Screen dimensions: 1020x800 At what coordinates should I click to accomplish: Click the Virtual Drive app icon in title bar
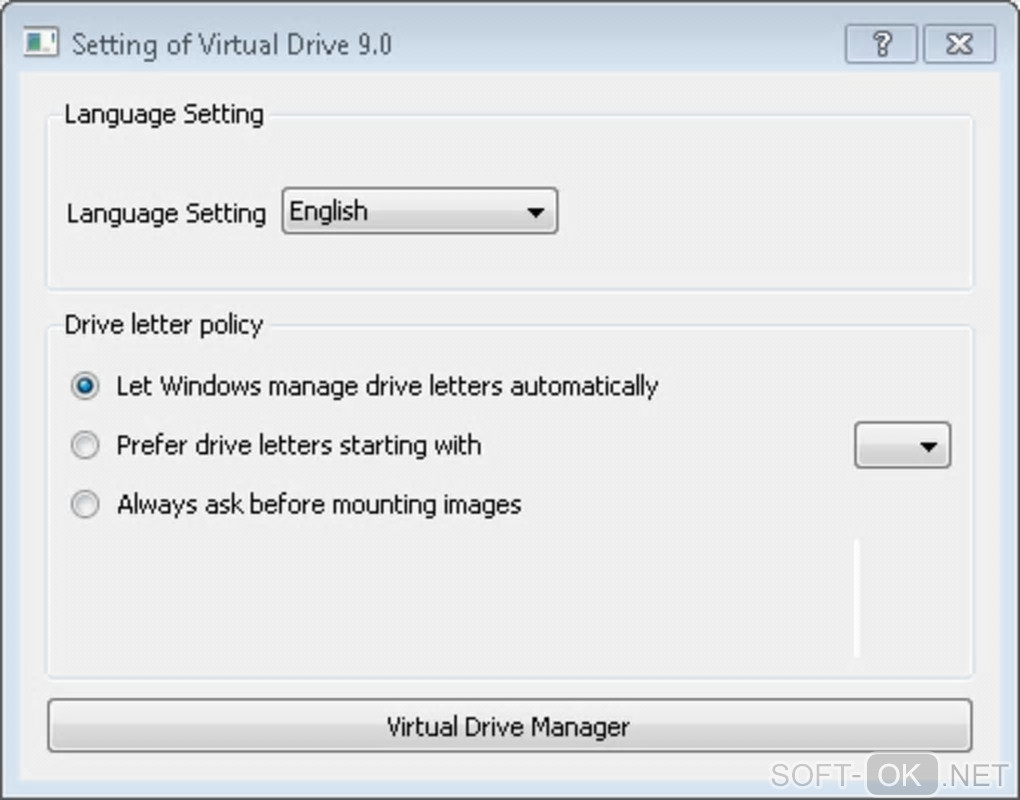[40, 43]
